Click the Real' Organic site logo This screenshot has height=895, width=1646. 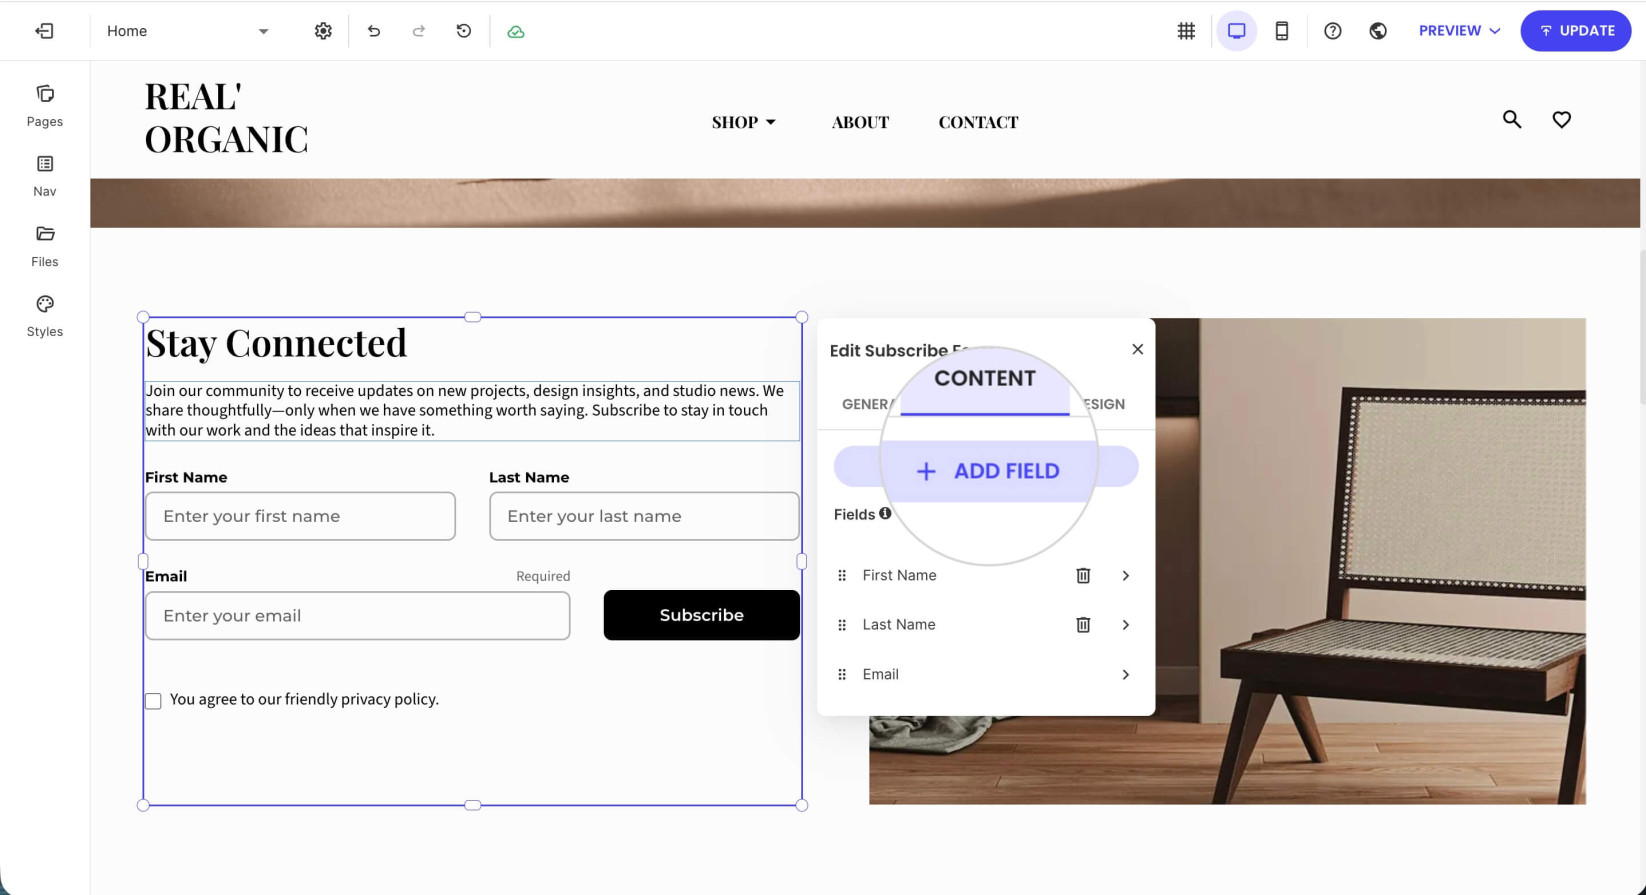click(227, 118)
